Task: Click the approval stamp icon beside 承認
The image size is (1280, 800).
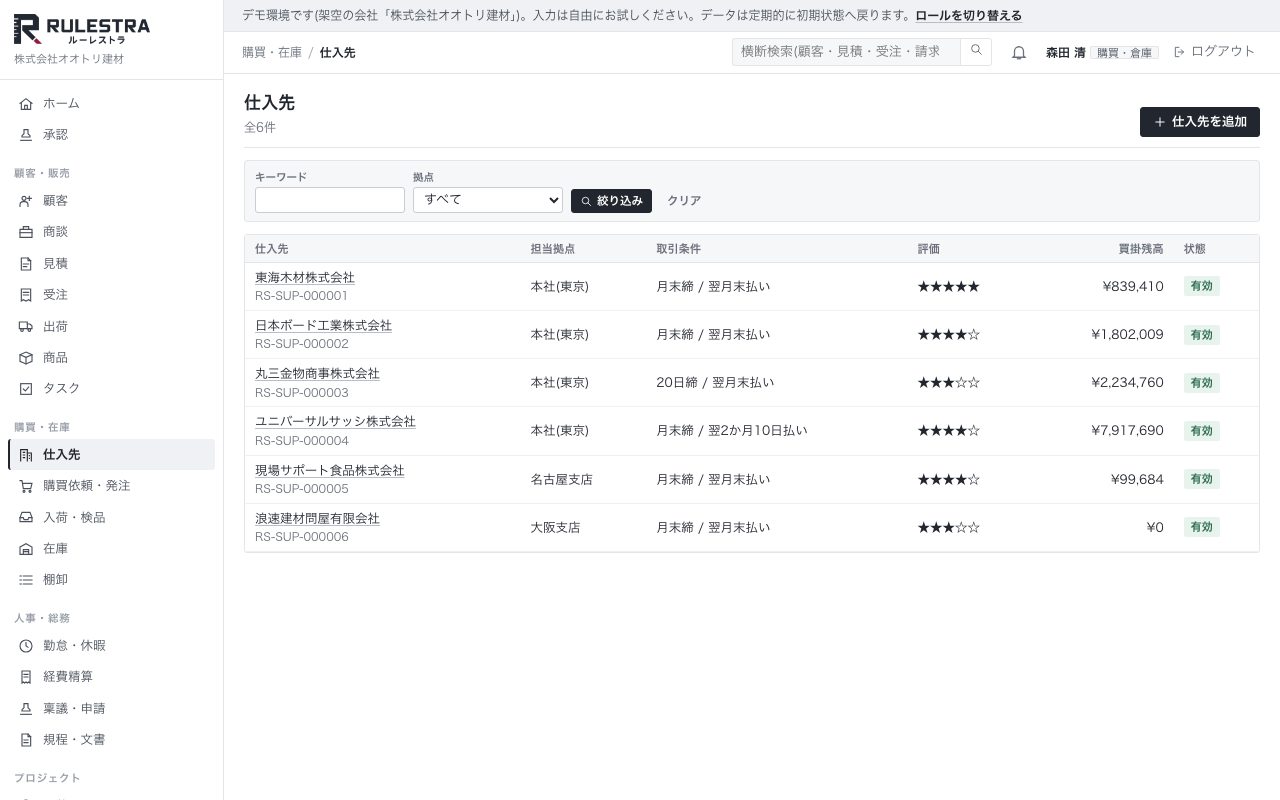Action: [26, 135]
